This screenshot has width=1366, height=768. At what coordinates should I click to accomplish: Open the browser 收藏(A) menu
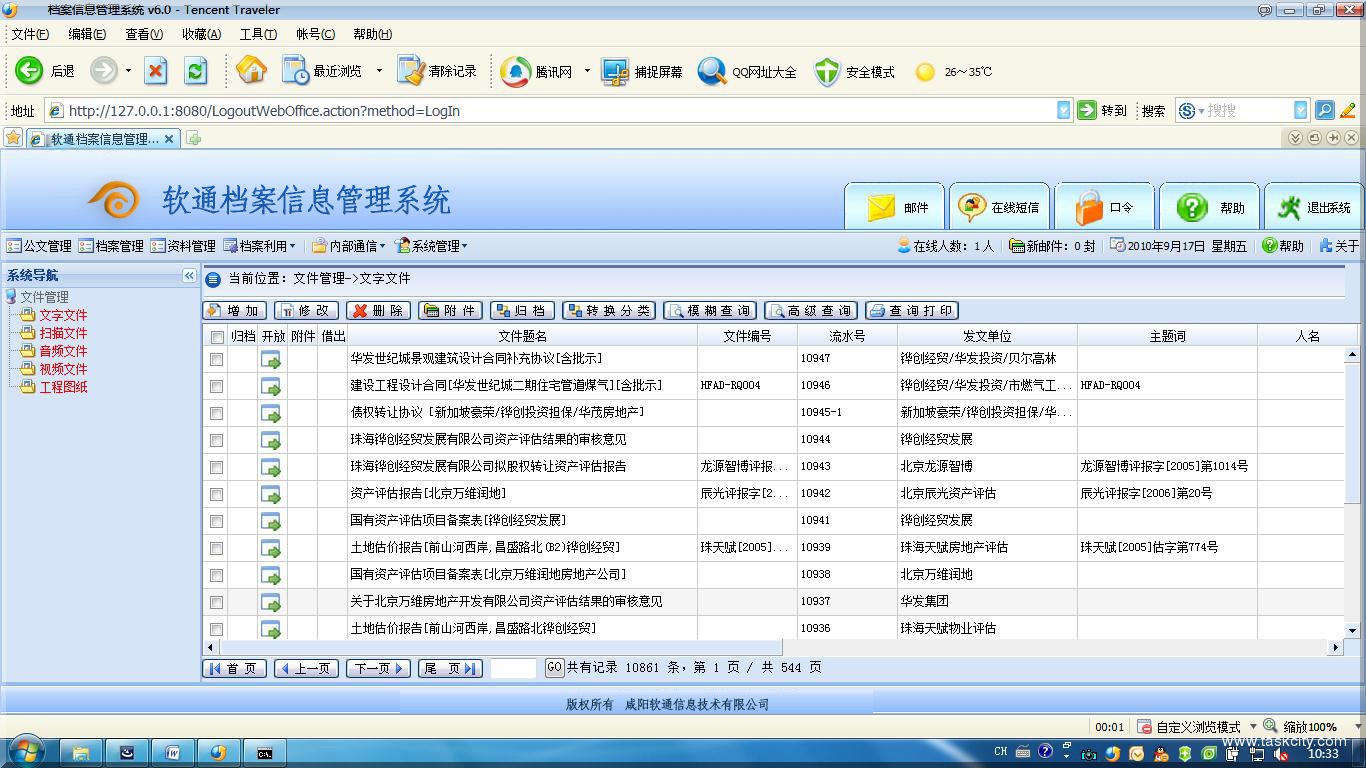pyautogui.click(x=201, y=34)
